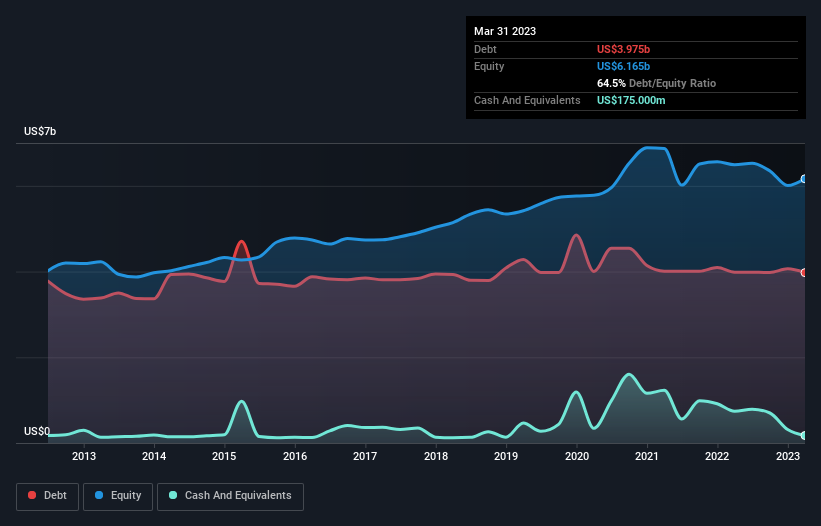Image resolution: width=821 pixels, height=526 pixels.
Task: Select the red Debt endpoint marker on chart
Action: click(804, 273)
